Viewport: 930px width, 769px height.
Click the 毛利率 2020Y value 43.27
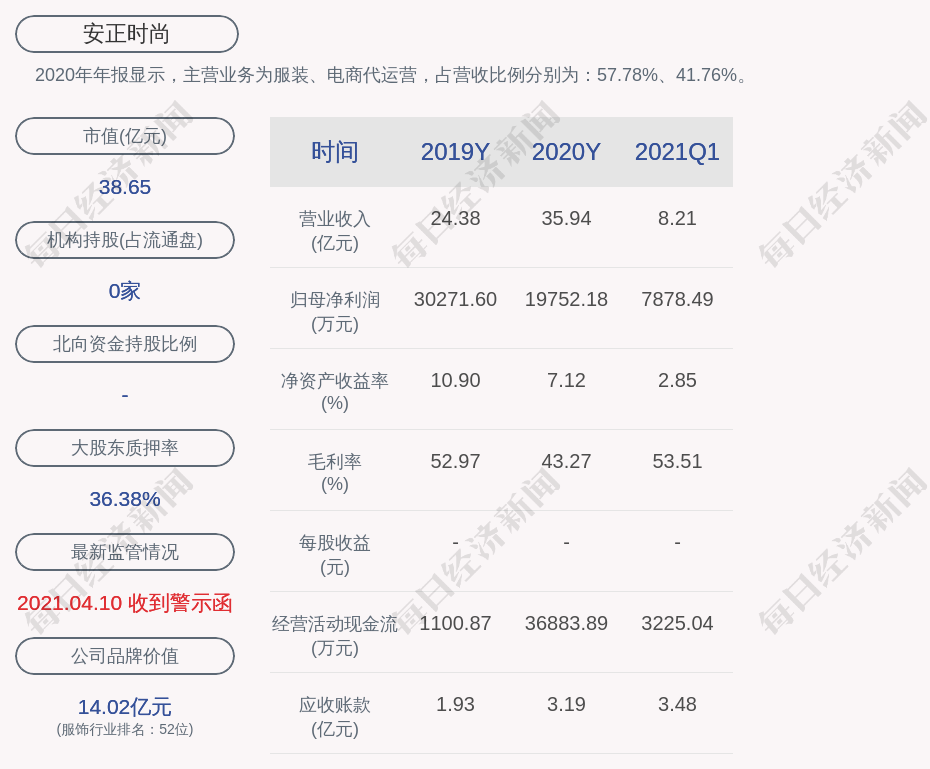pos(566,461)
